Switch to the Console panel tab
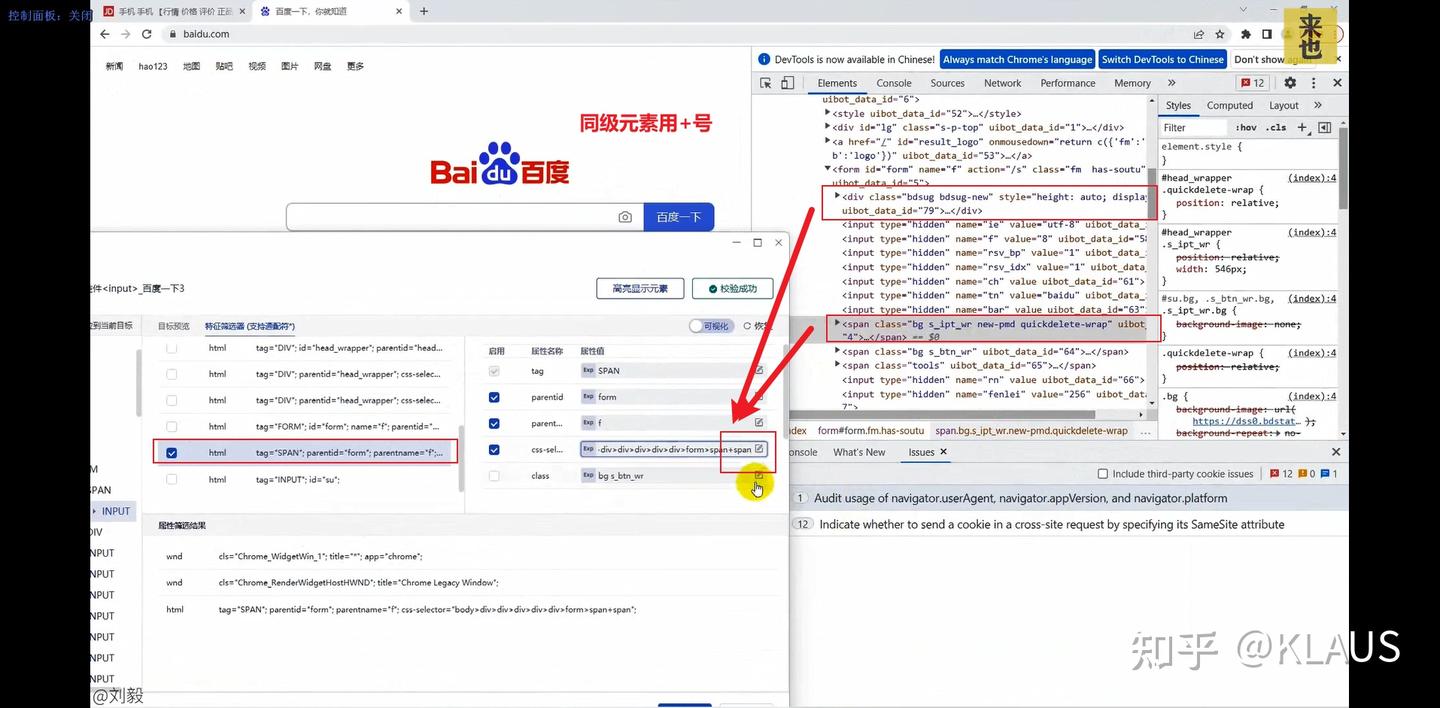Viewport: 1440px width, 708px height. click(894, 83)
